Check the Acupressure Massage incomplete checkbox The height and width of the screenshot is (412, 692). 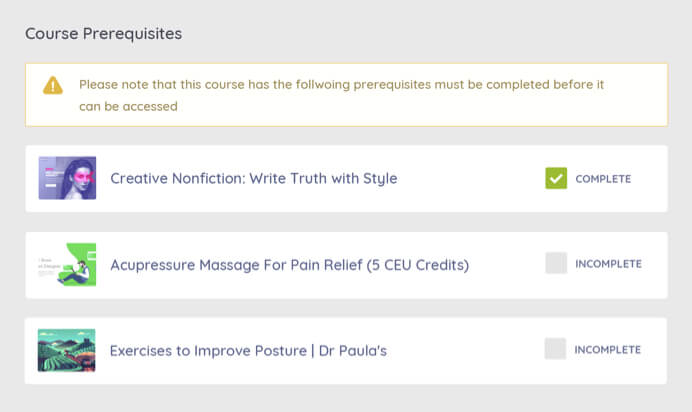[x=556, y=263]
